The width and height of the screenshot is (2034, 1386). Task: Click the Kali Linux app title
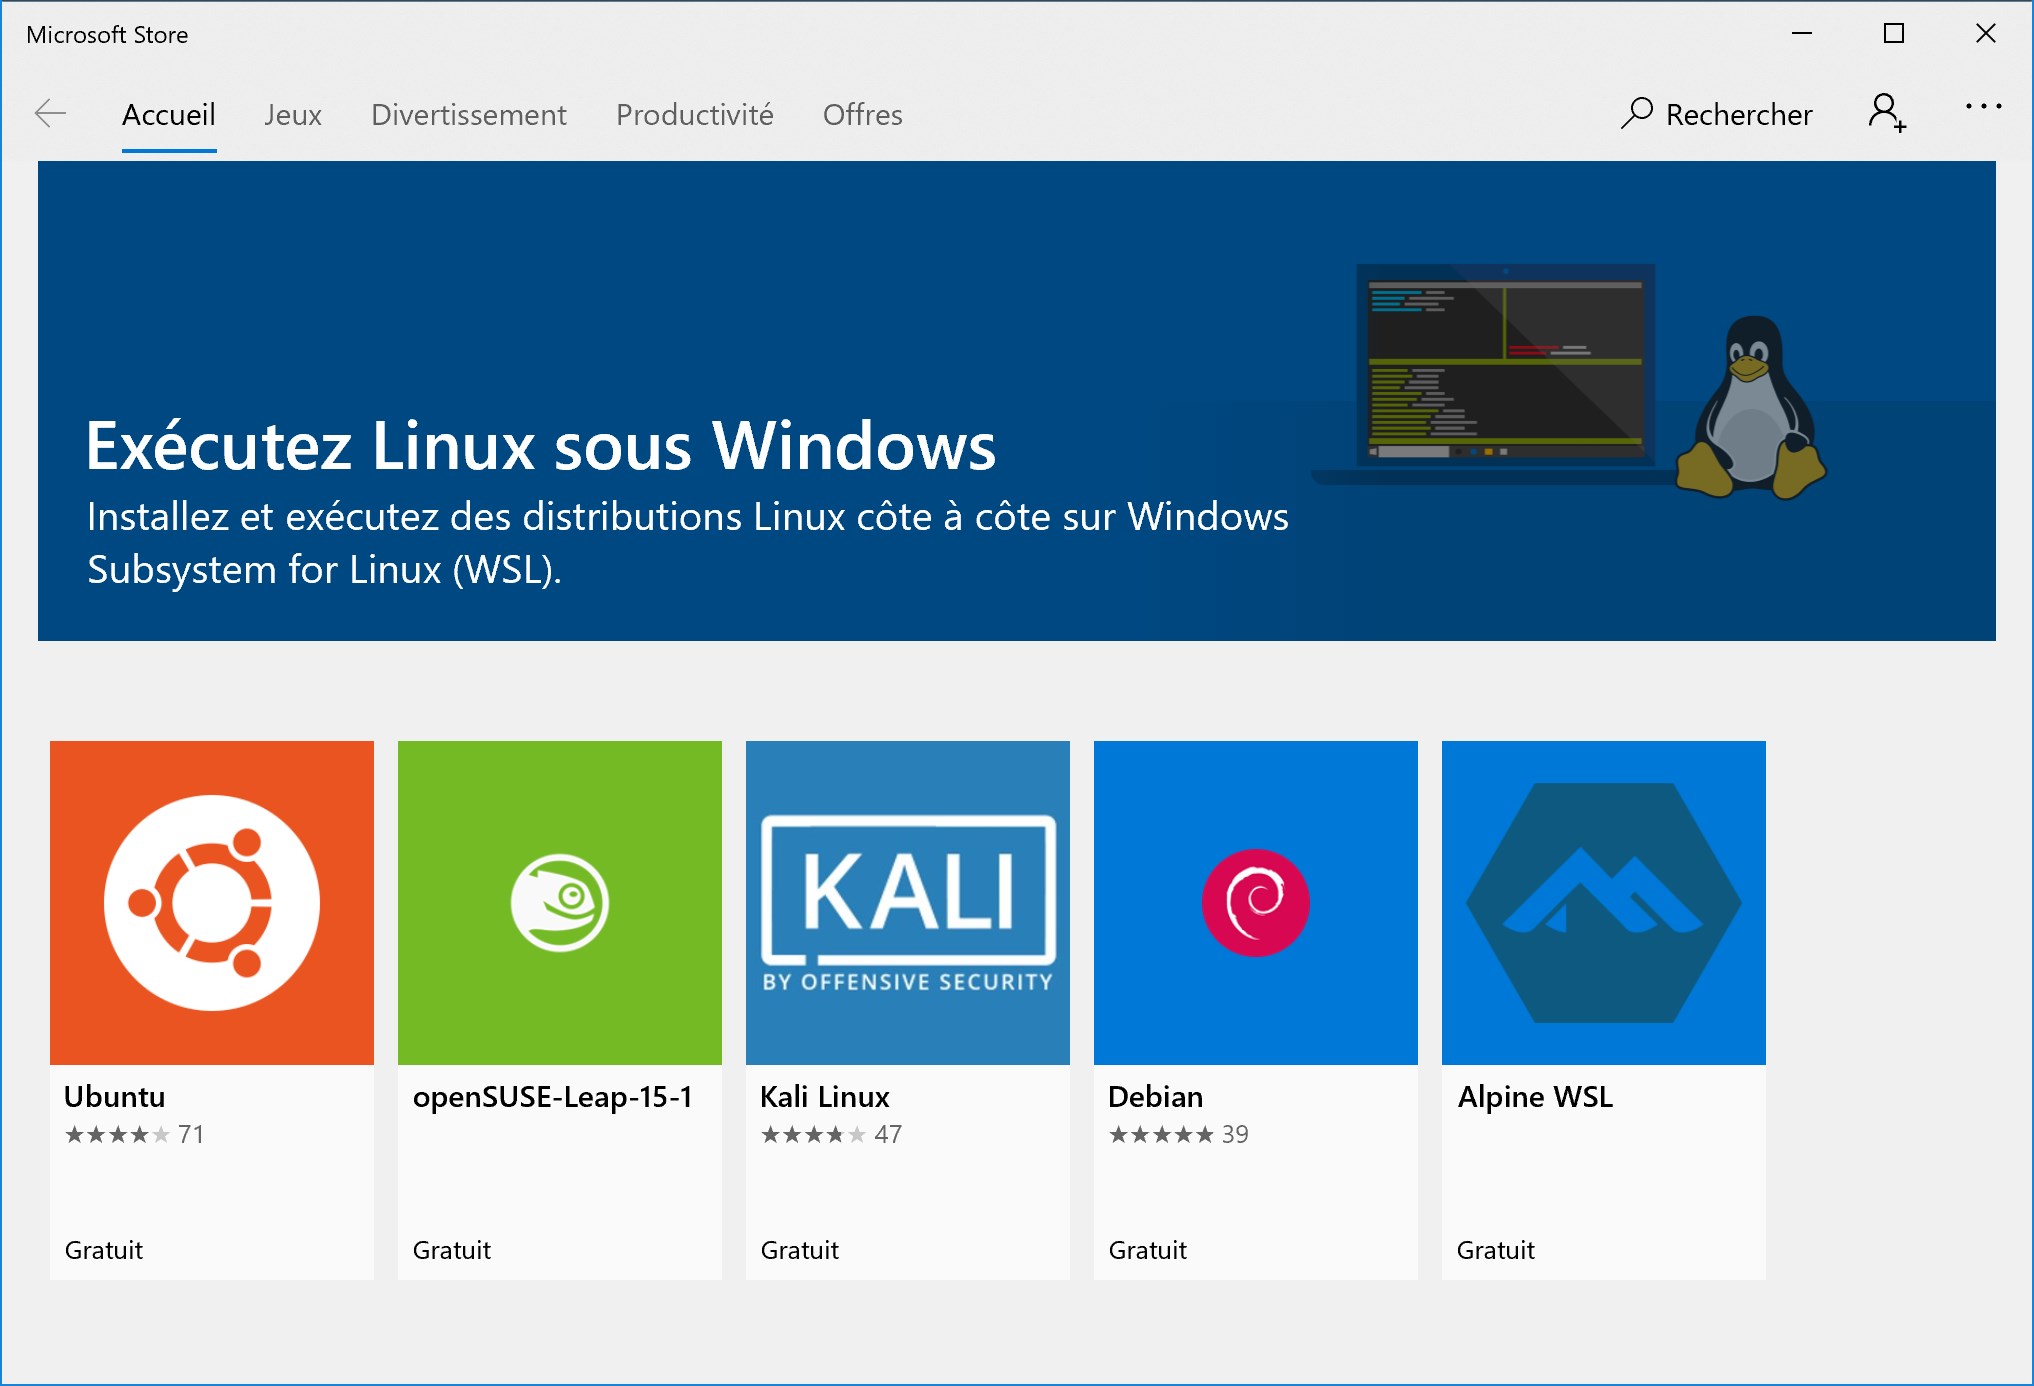click(x=825, y=1097)
